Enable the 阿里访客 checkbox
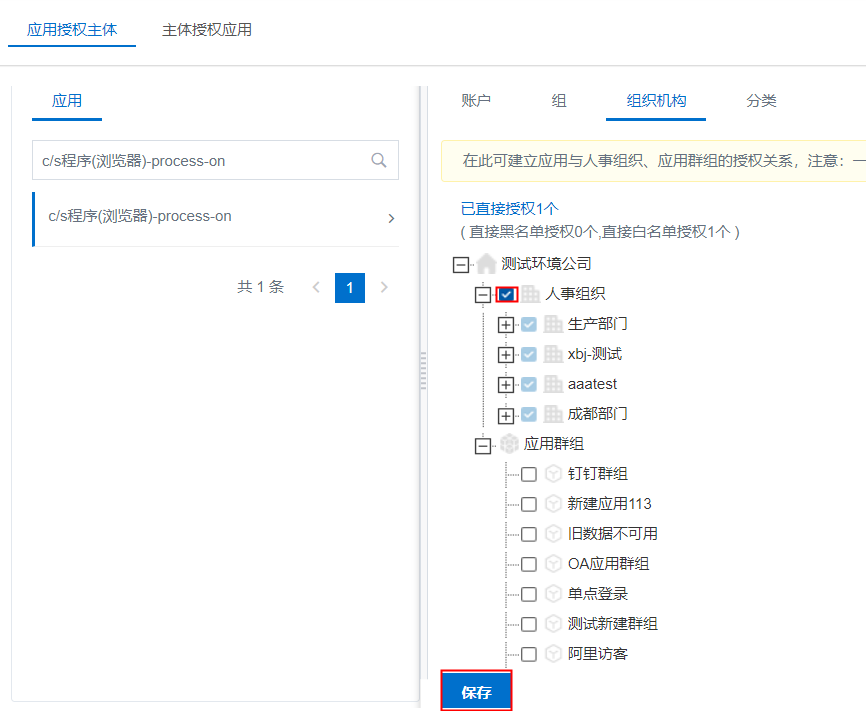The image size is (866, 711). tap(529, 654)
